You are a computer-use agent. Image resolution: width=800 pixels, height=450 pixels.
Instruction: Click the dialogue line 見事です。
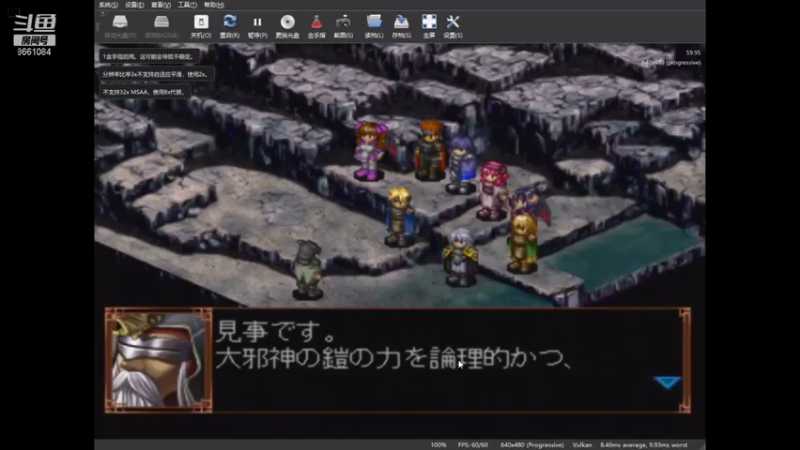[276, 332]
